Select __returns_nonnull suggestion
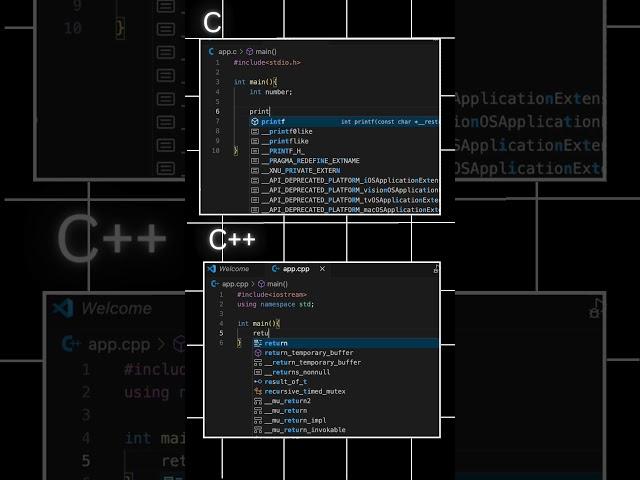This screenshot has height=480, width=640. tap(346, 372)
